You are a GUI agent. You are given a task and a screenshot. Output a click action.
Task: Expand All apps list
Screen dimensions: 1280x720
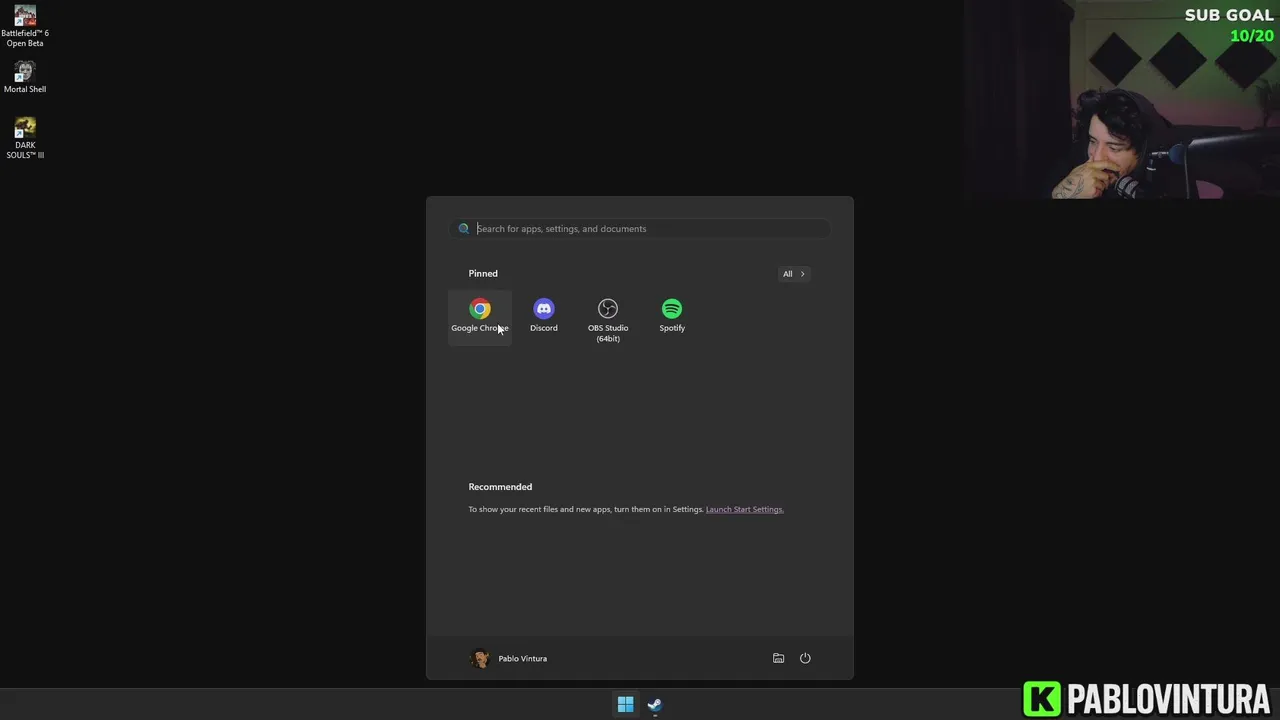point(794,274)
